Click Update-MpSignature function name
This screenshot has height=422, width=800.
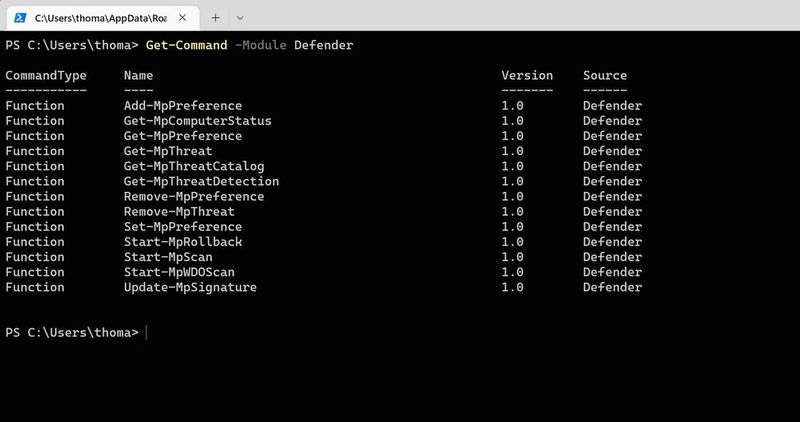coord(190,287)
